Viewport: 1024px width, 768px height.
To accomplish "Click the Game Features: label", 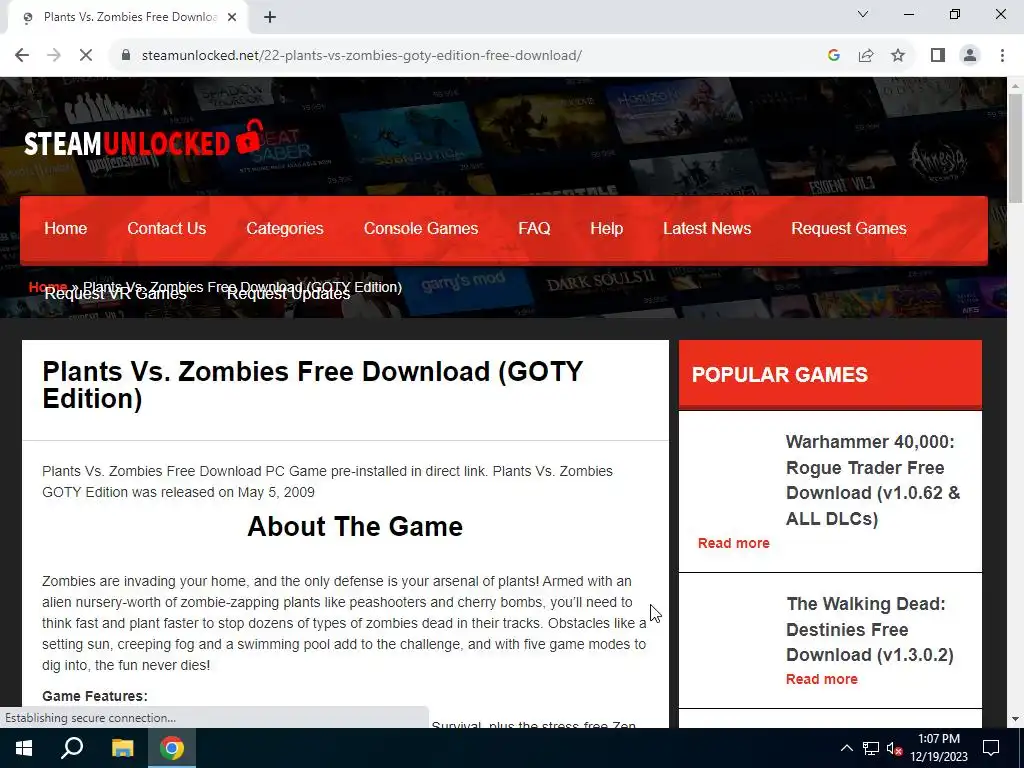I will click(95, 696).
